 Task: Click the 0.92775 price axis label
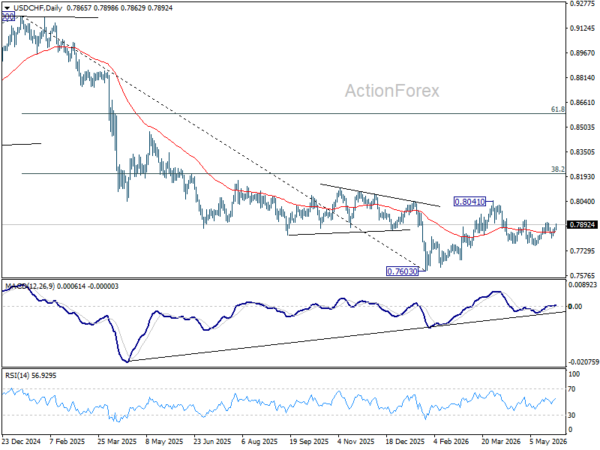click(582, 3)
